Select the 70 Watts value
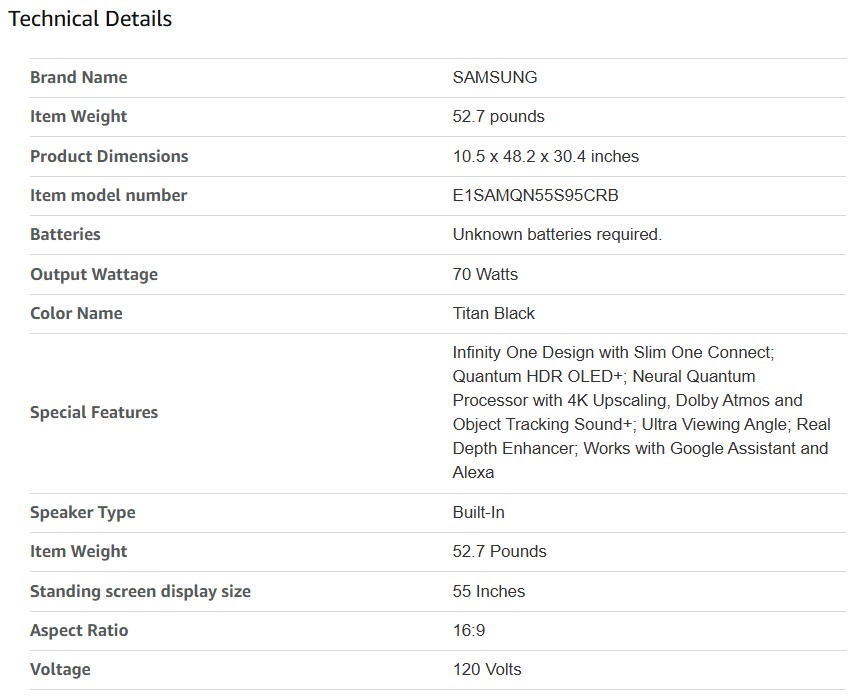Viewport: 864px width, 700px height. tap(485, 274)
